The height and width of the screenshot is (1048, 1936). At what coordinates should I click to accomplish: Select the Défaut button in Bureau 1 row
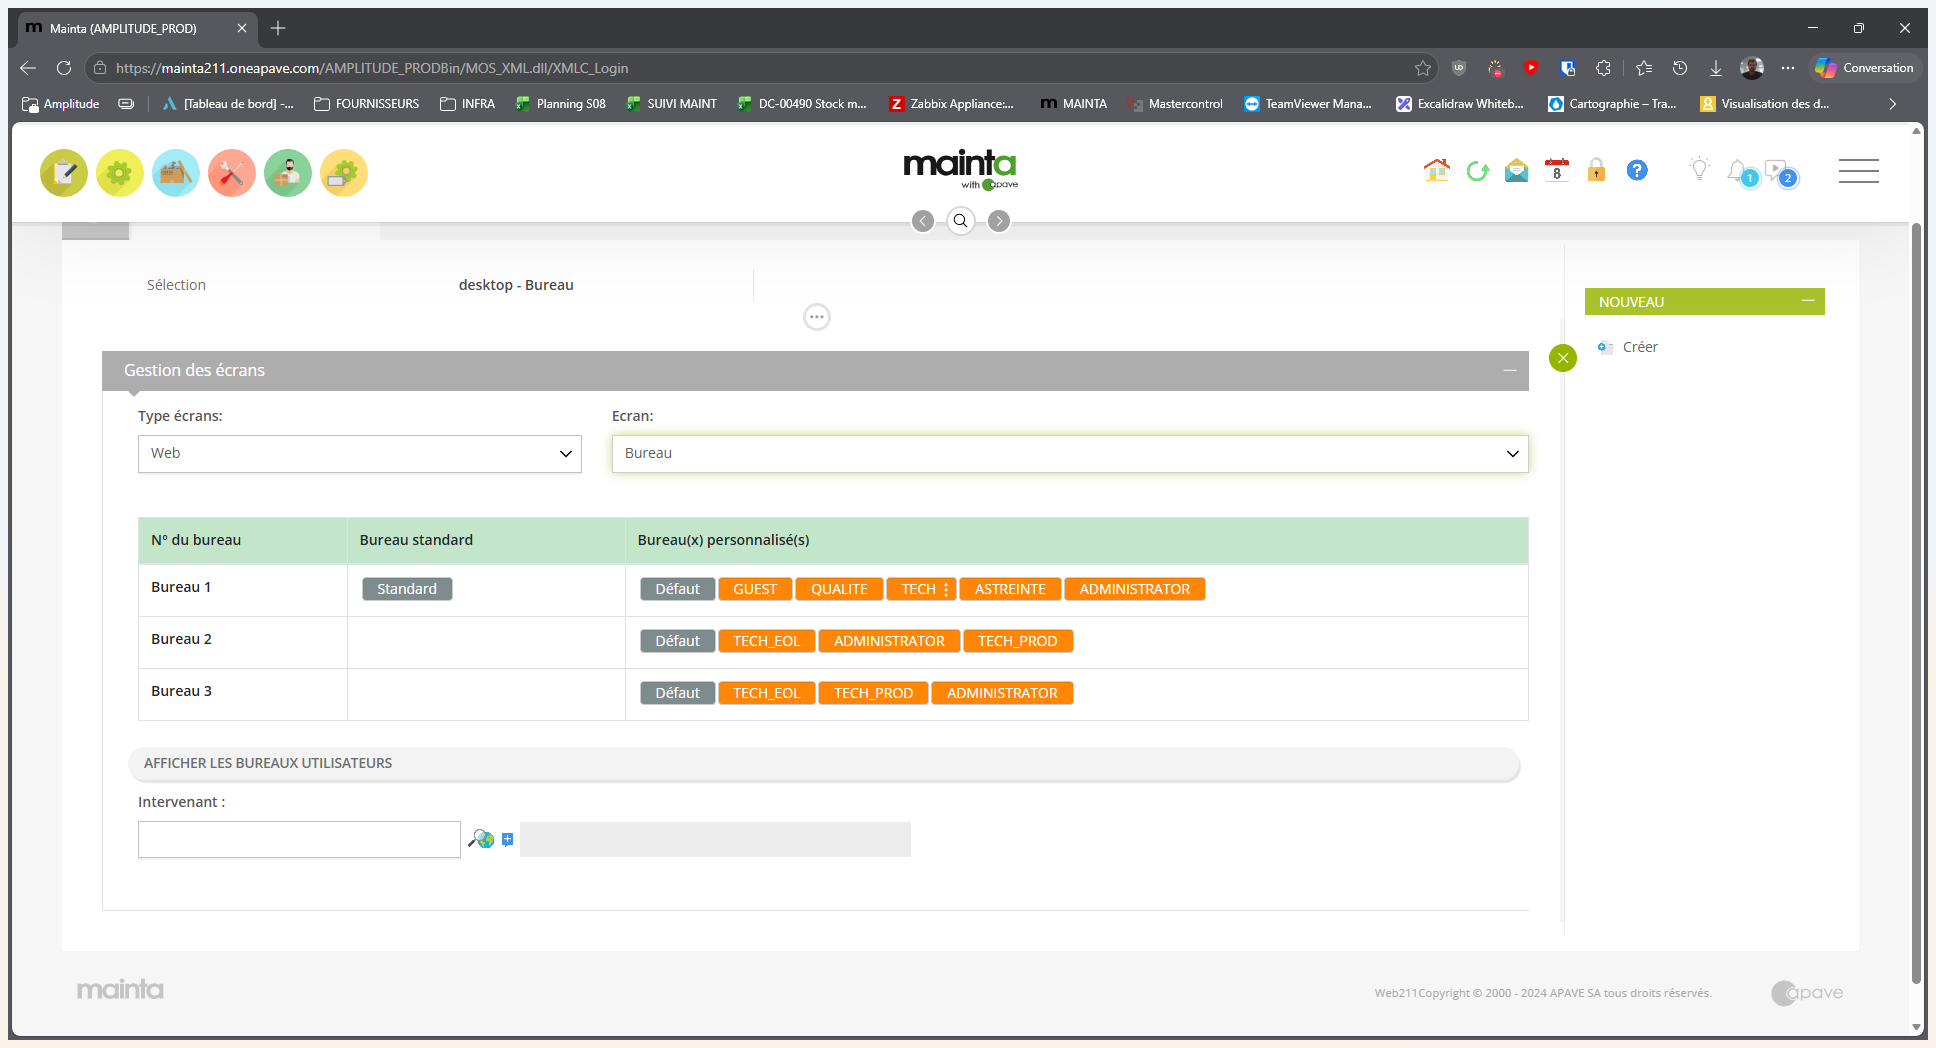click(678, 589)
